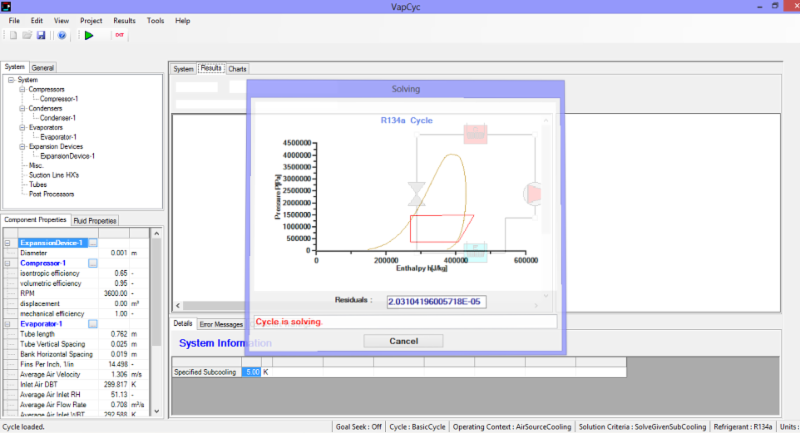Image resolution: width=800 pixels, height=433 pixels.
Task: Switch to the Fluid Properties tab
Action: (x=96, y=220)
